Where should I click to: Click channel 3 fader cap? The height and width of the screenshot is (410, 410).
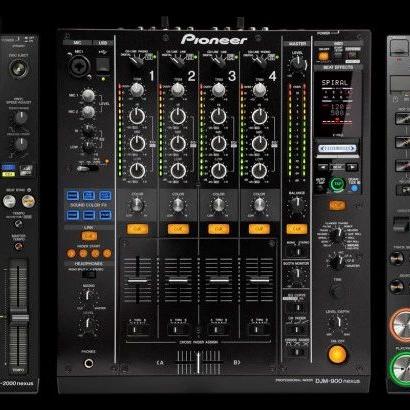click(x=219, y=280)
